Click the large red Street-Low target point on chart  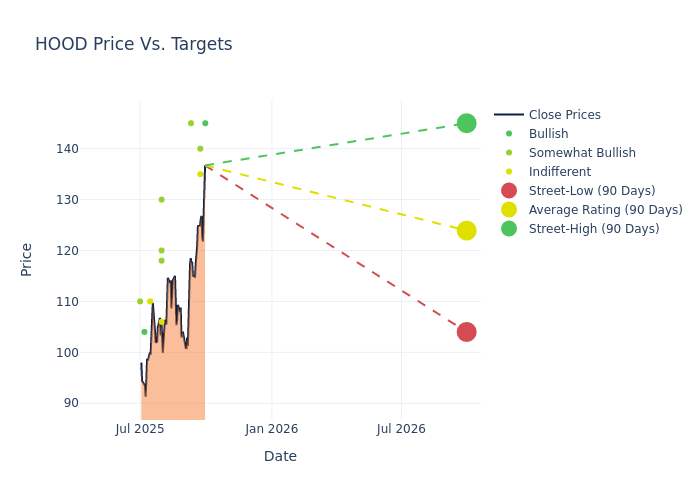[x=466, y=332]
